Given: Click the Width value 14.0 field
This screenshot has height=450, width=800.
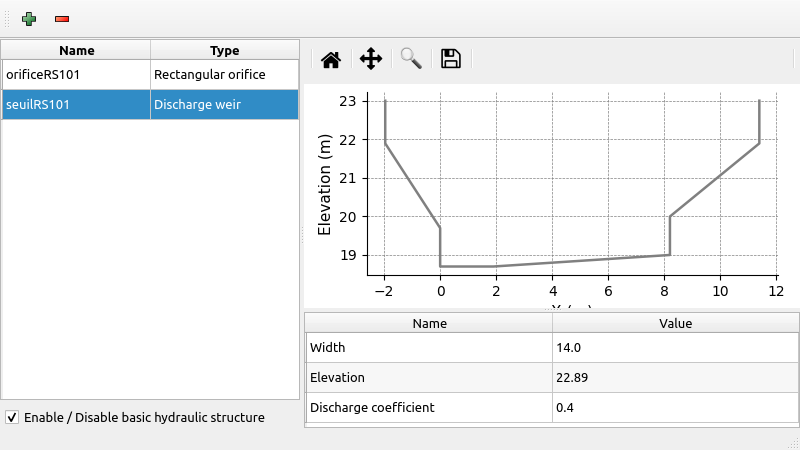Looking at the screenshot, I should pos(675,347).
